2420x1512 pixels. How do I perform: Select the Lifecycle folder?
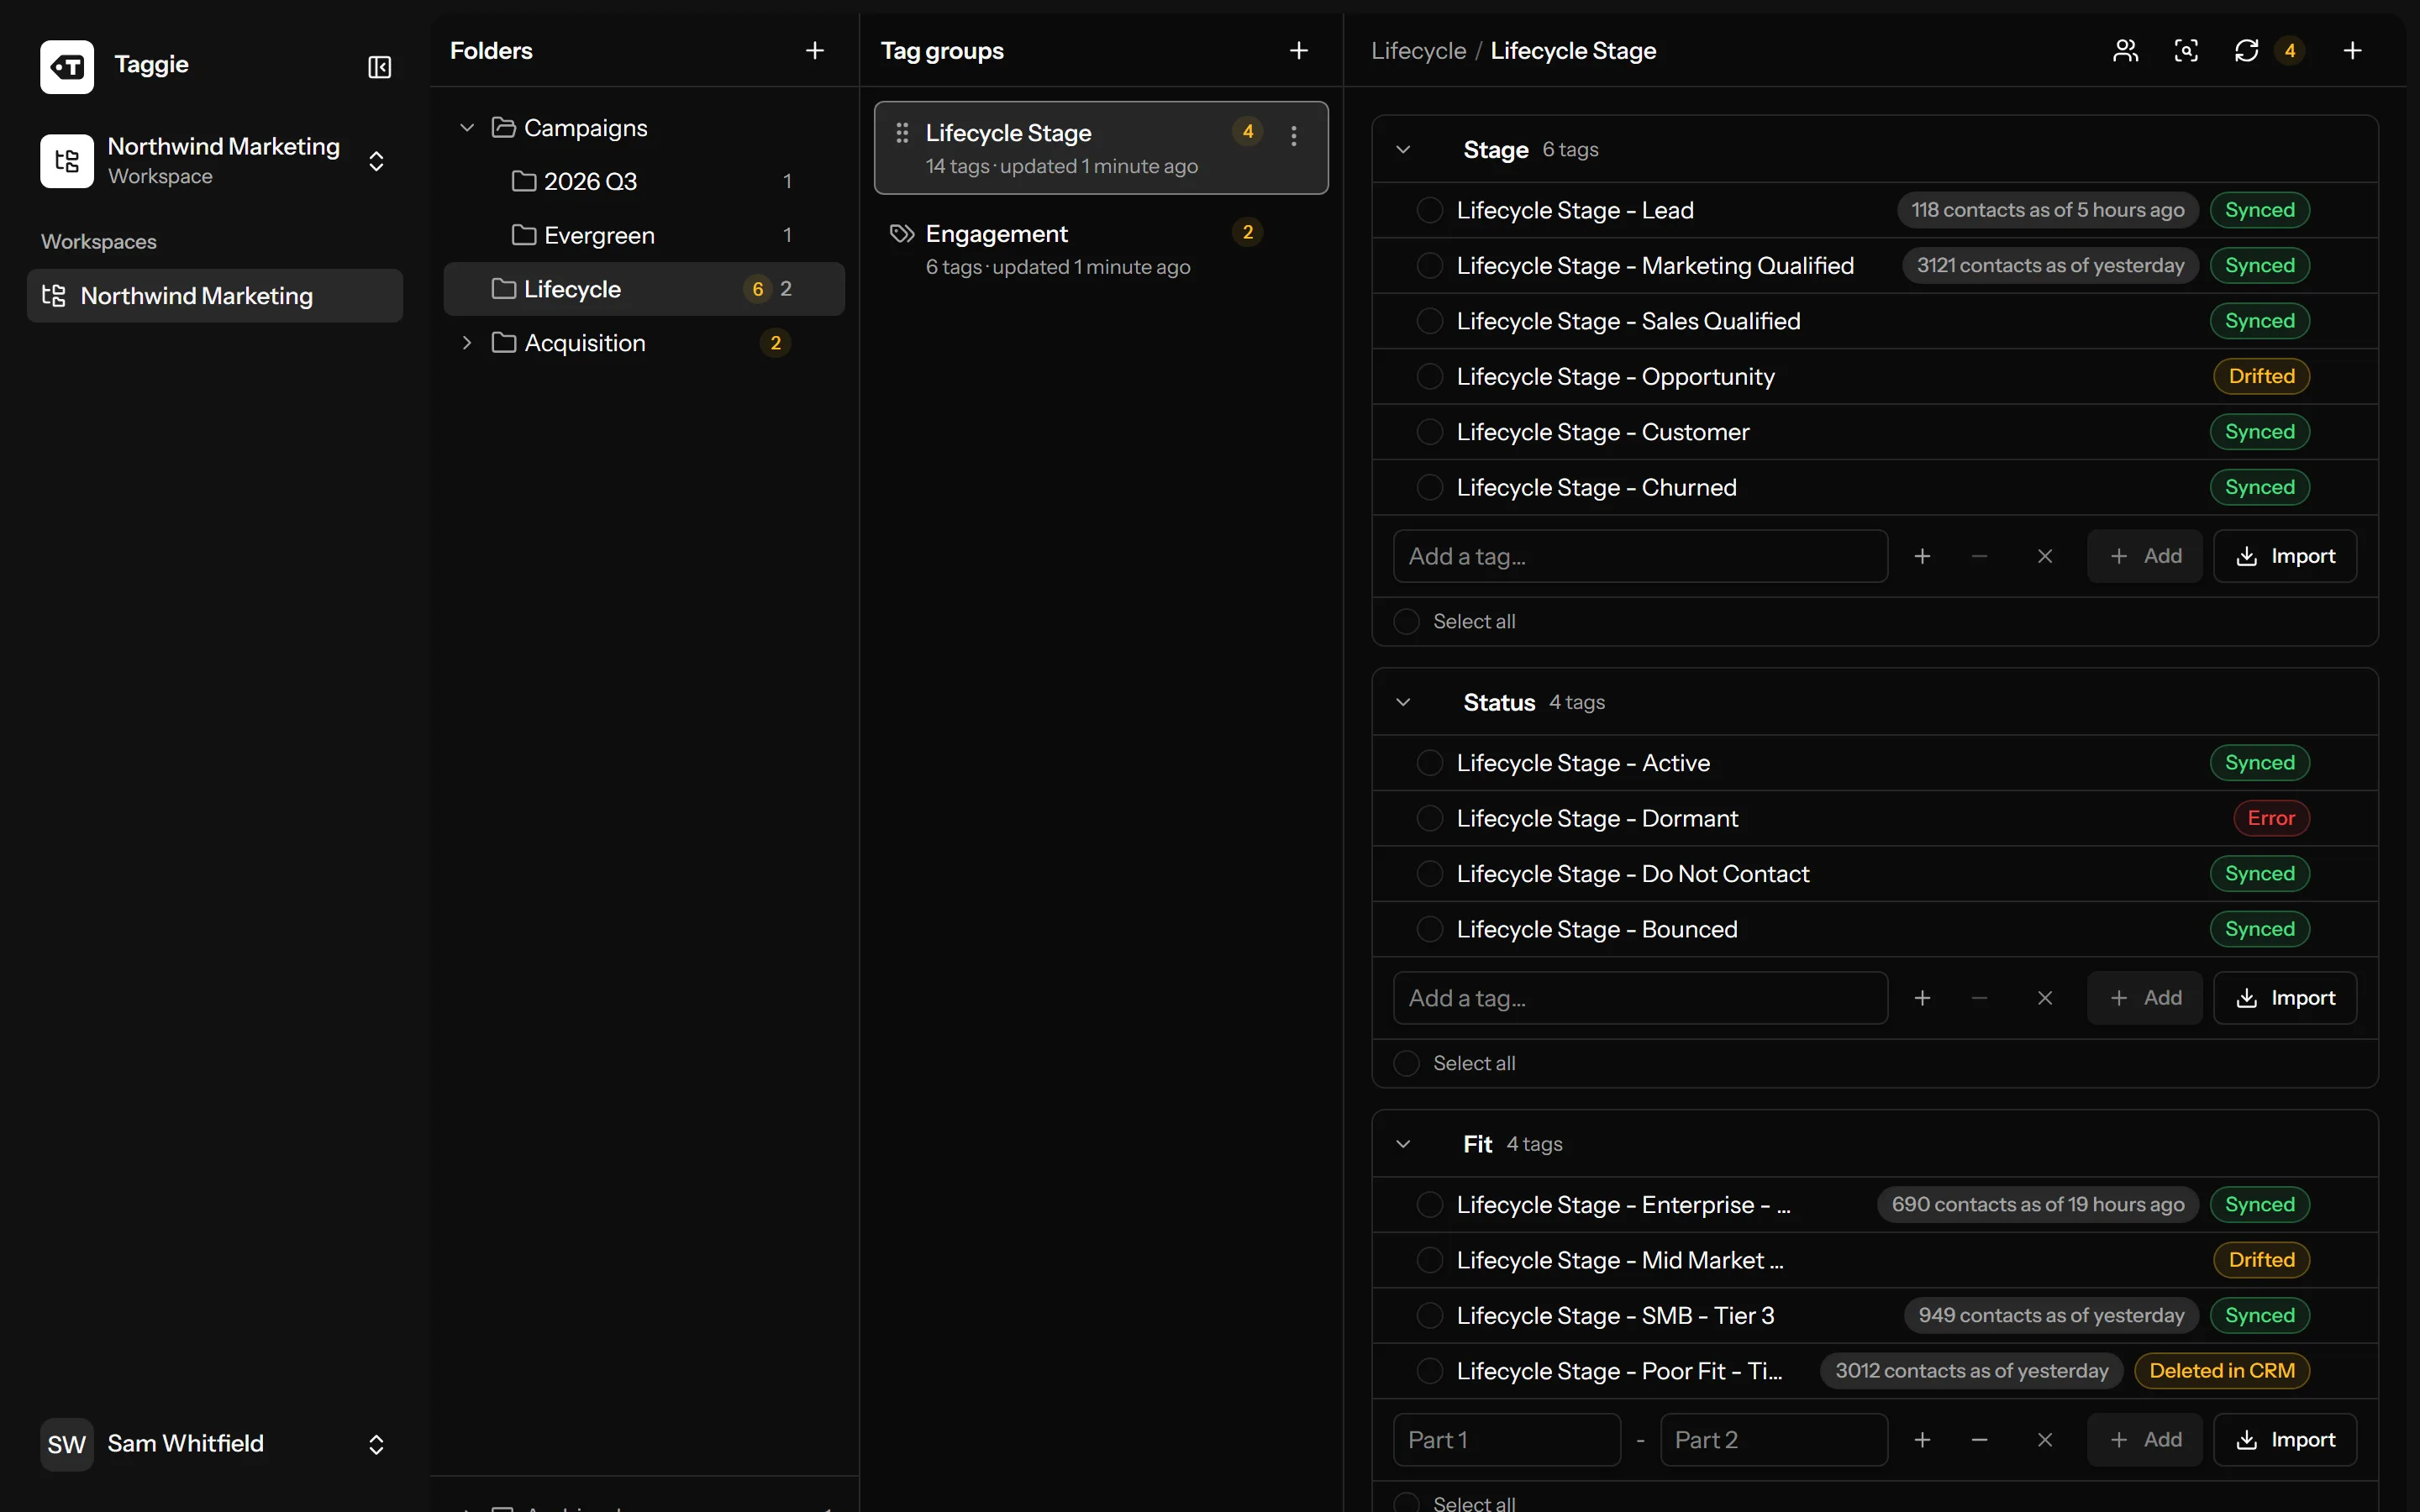[644, 289]
